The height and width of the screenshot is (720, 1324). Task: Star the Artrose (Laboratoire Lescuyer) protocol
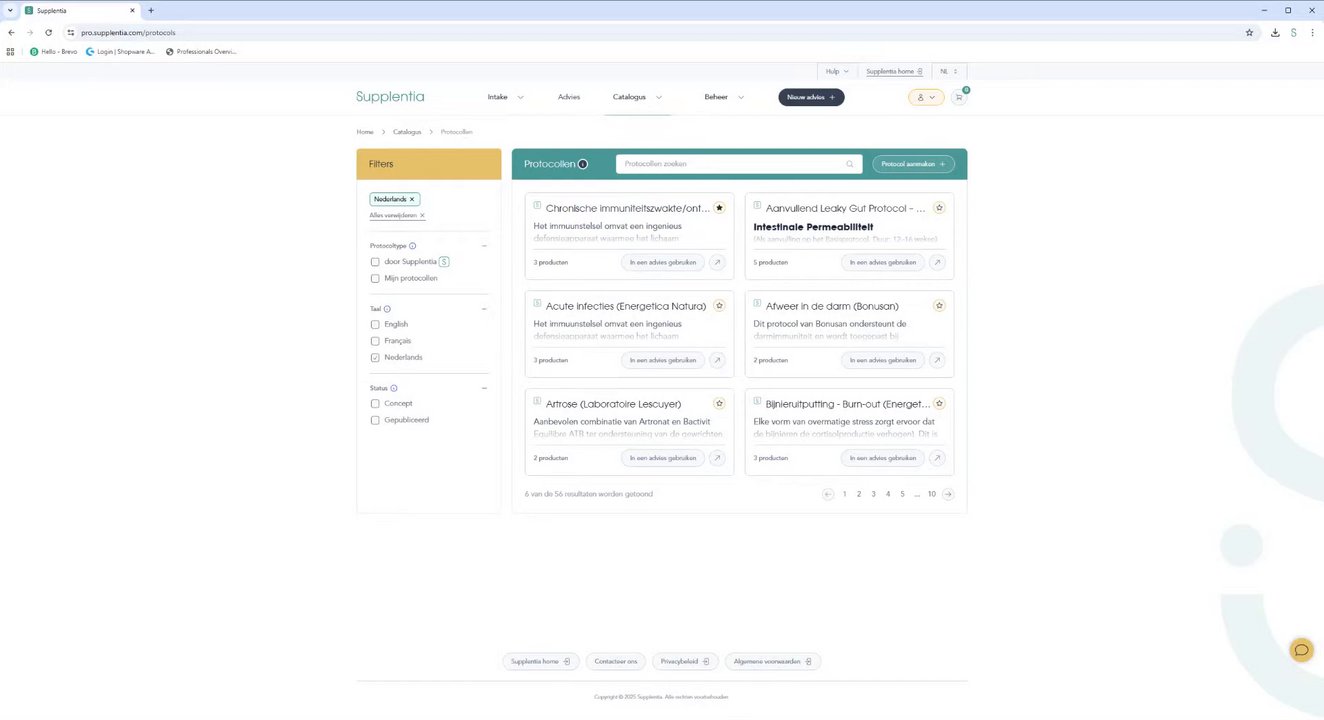click(719, 404)
